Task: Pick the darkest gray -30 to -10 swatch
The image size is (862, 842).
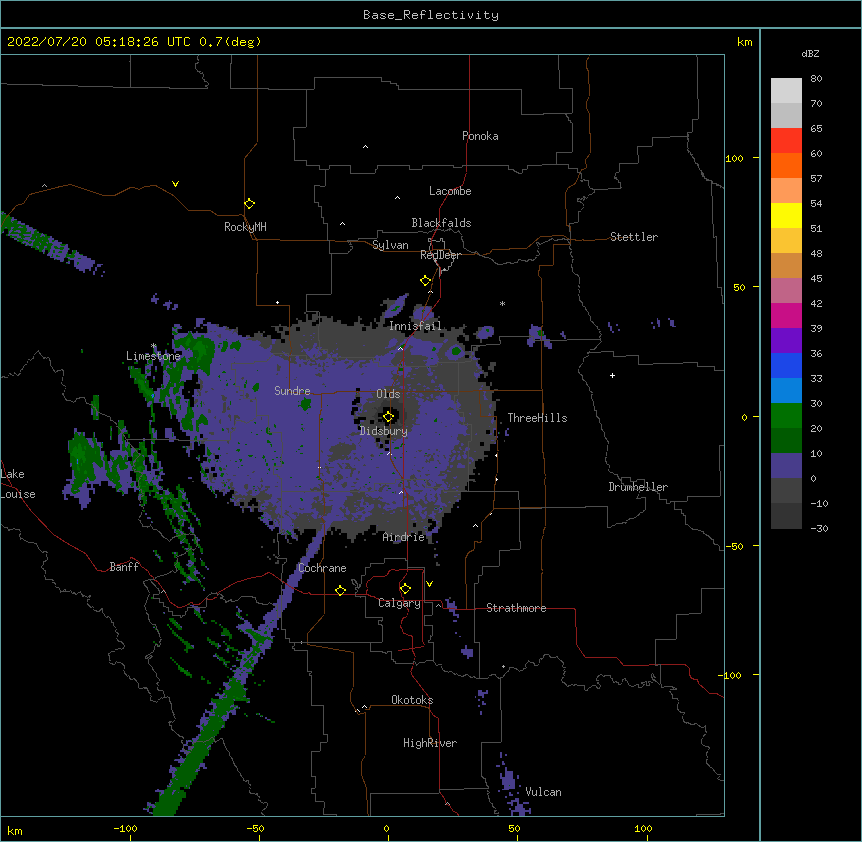Action: [x=786, y=516]
